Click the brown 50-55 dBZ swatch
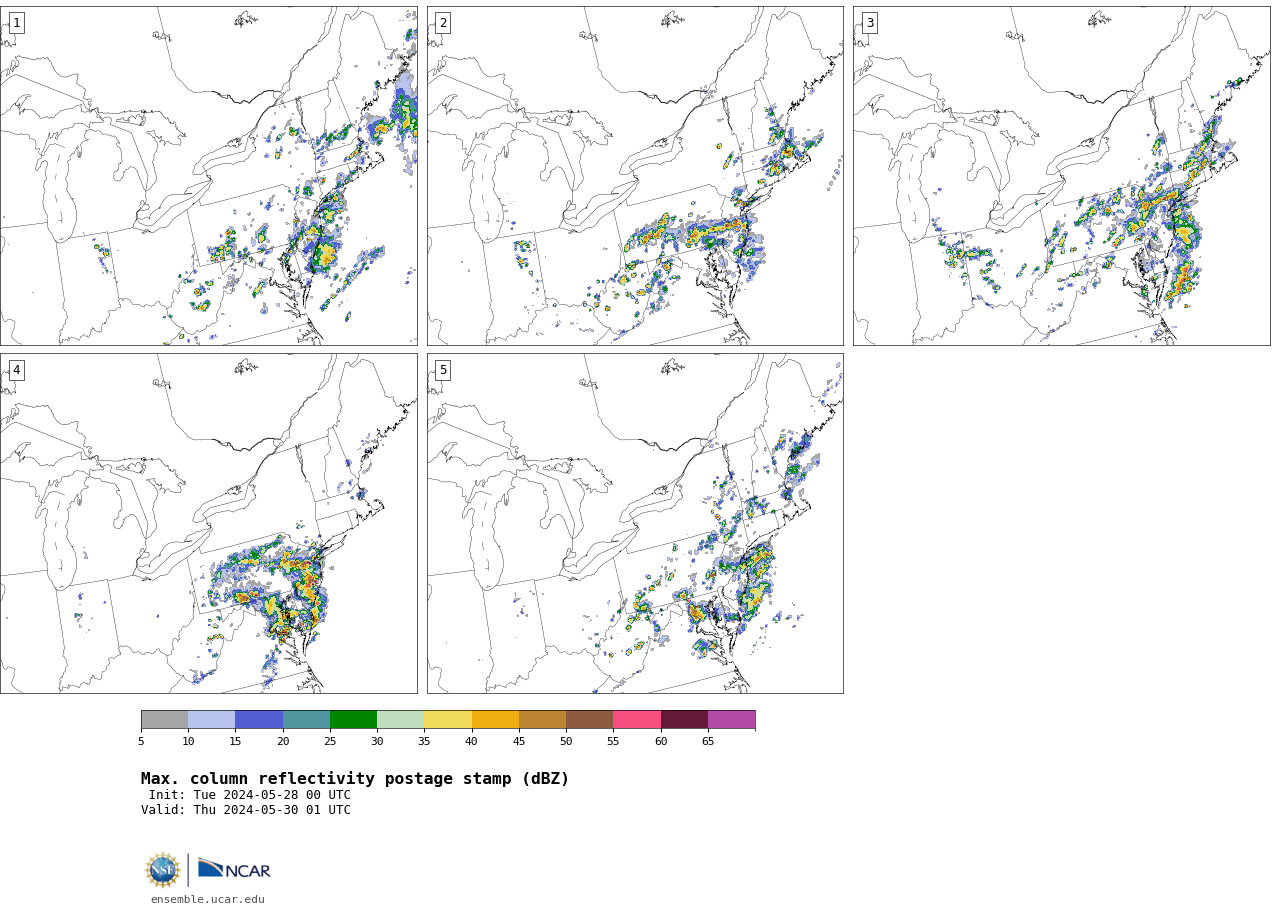1280x910 pixels. [589, 720]
